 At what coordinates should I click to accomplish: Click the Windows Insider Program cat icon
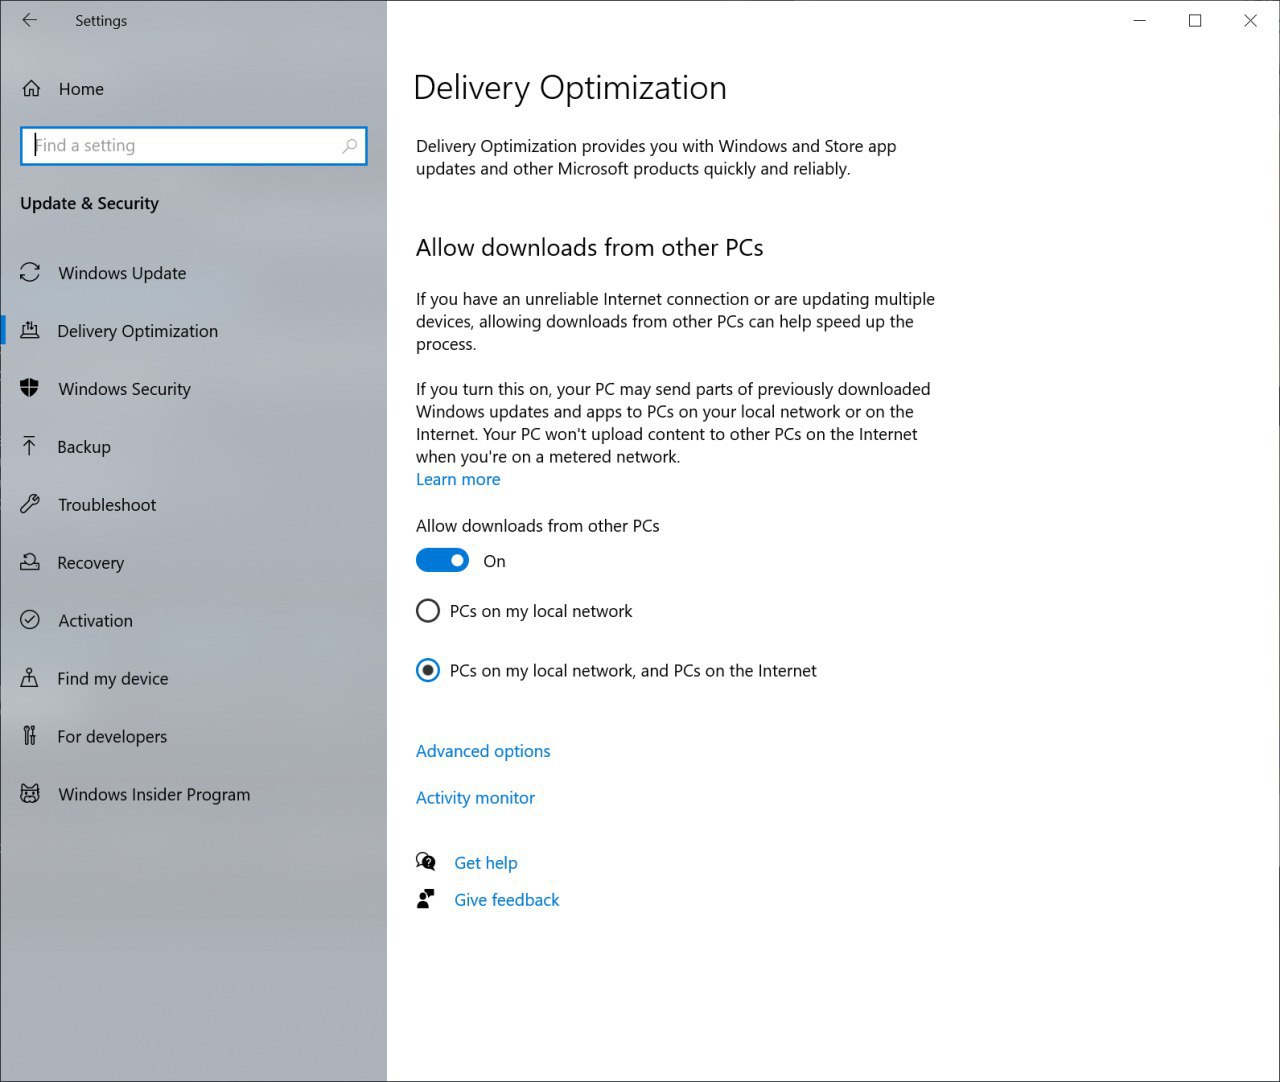[x=30, y=794]
